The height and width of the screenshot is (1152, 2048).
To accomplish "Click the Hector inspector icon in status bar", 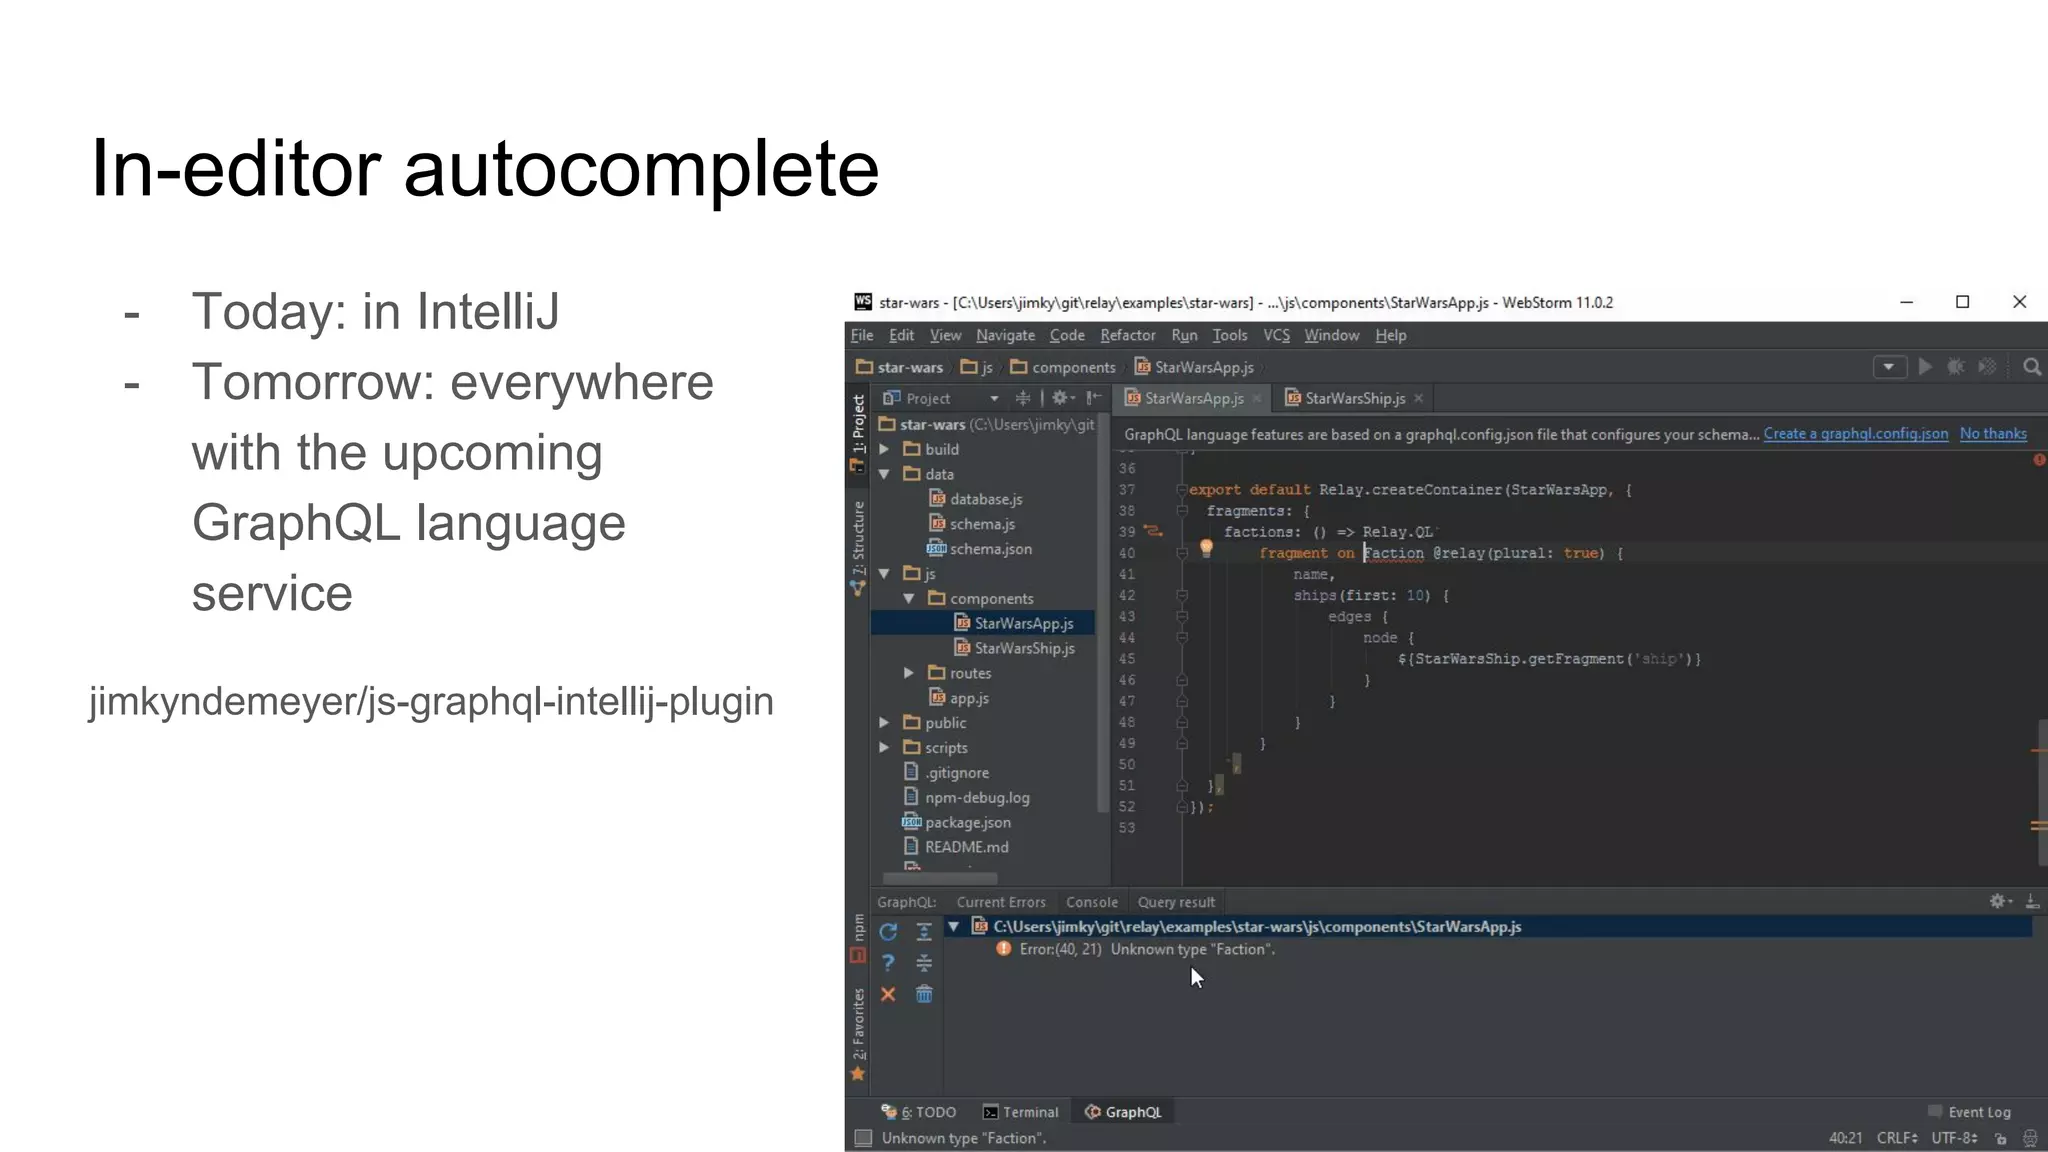I will pos(2030,1138).
